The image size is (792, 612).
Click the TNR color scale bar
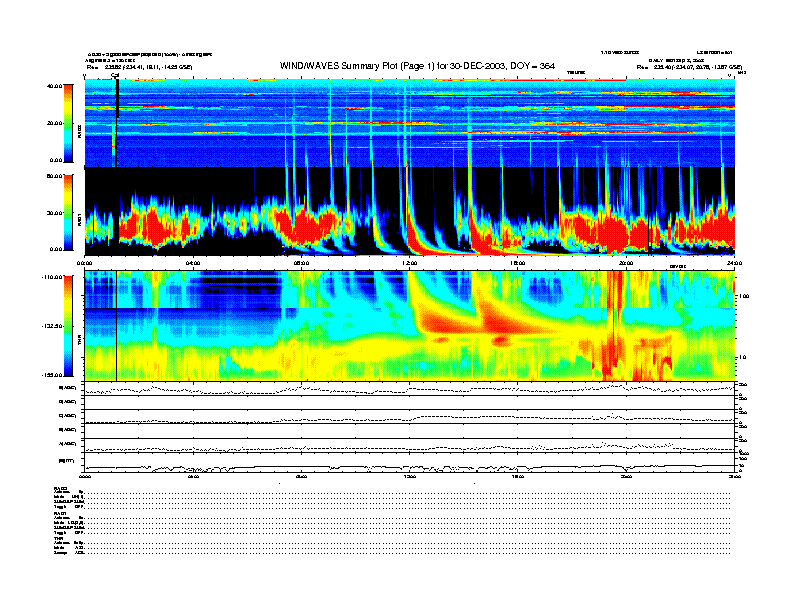coord(68,326)
